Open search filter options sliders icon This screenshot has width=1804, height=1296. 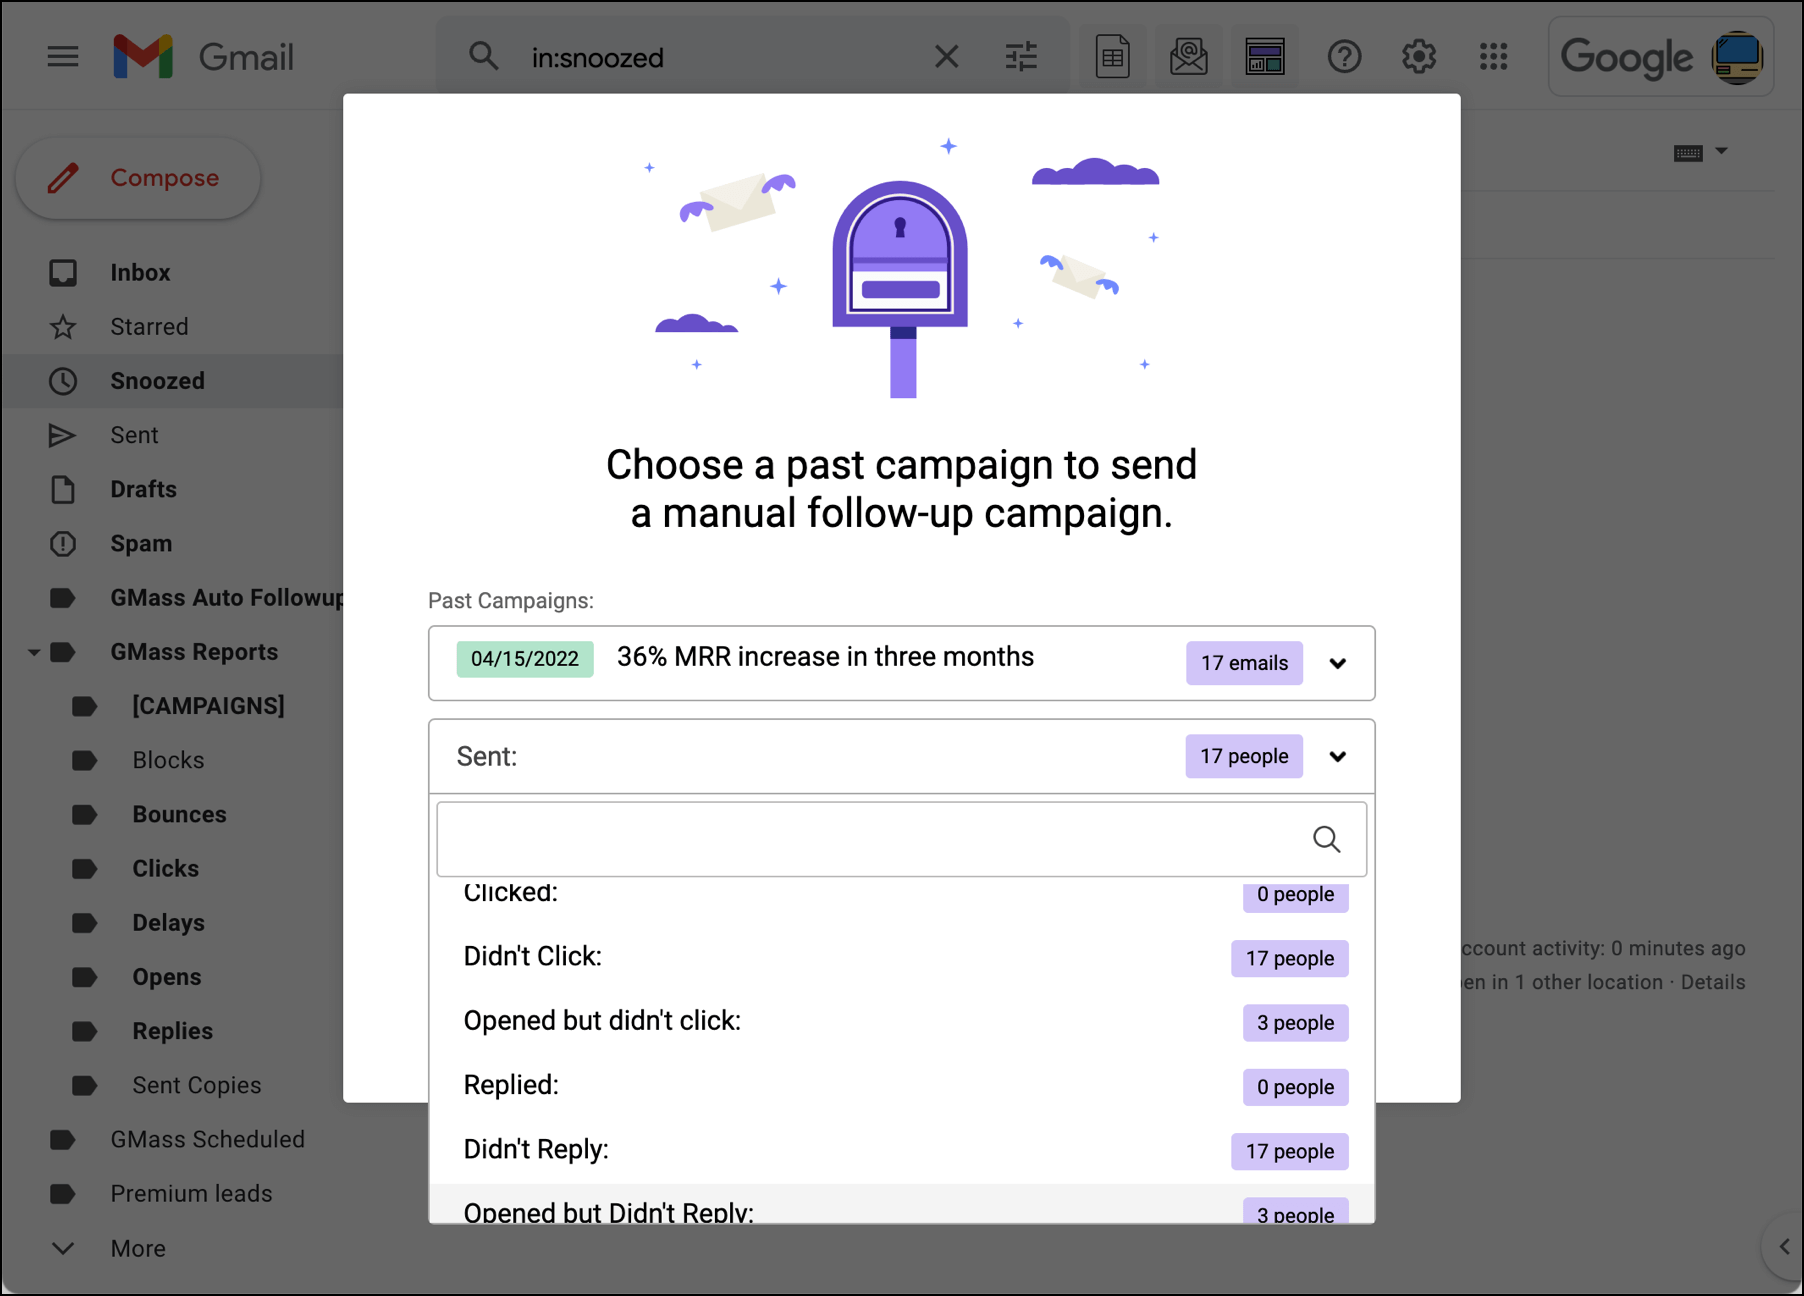[x=1021, y=57]
